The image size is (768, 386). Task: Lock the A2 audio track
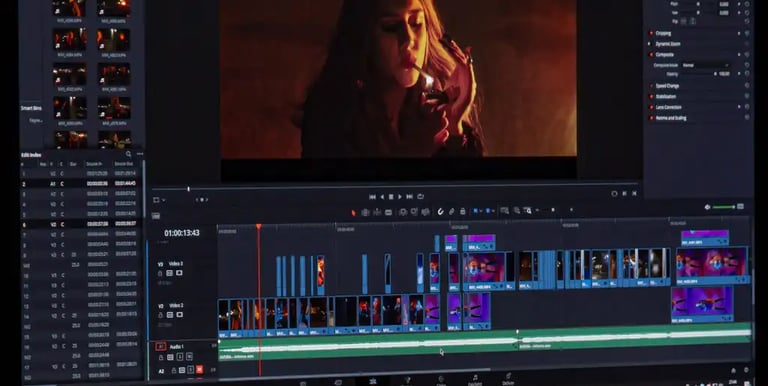(174, 370)
